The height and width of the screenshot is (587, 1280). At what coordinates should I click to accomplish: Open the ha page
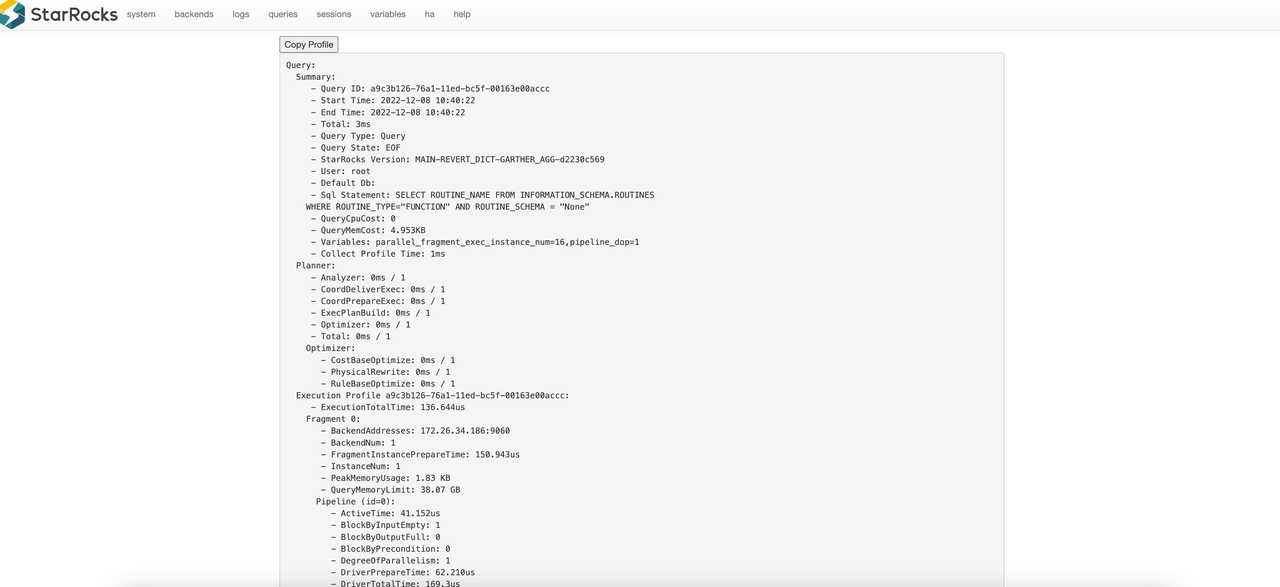coord(429,14)
